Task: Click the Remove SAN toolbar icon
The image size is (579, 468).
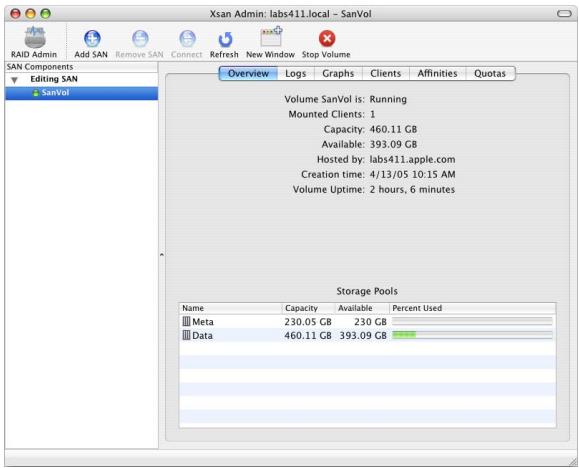Action: click(140, 38)
